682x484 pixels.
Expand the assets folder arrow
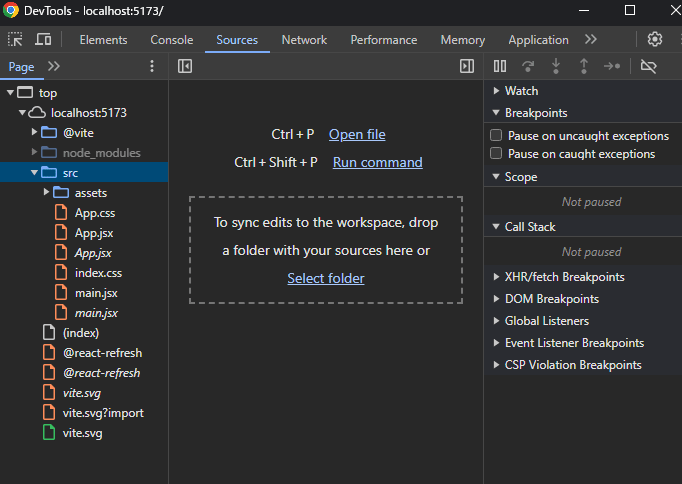click(x=47, y=192)
